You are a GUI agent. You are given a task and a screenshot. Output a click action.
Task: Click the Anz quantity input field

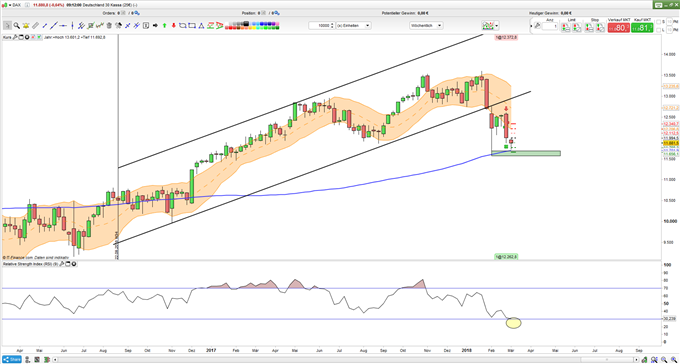(x=550, y=26)
